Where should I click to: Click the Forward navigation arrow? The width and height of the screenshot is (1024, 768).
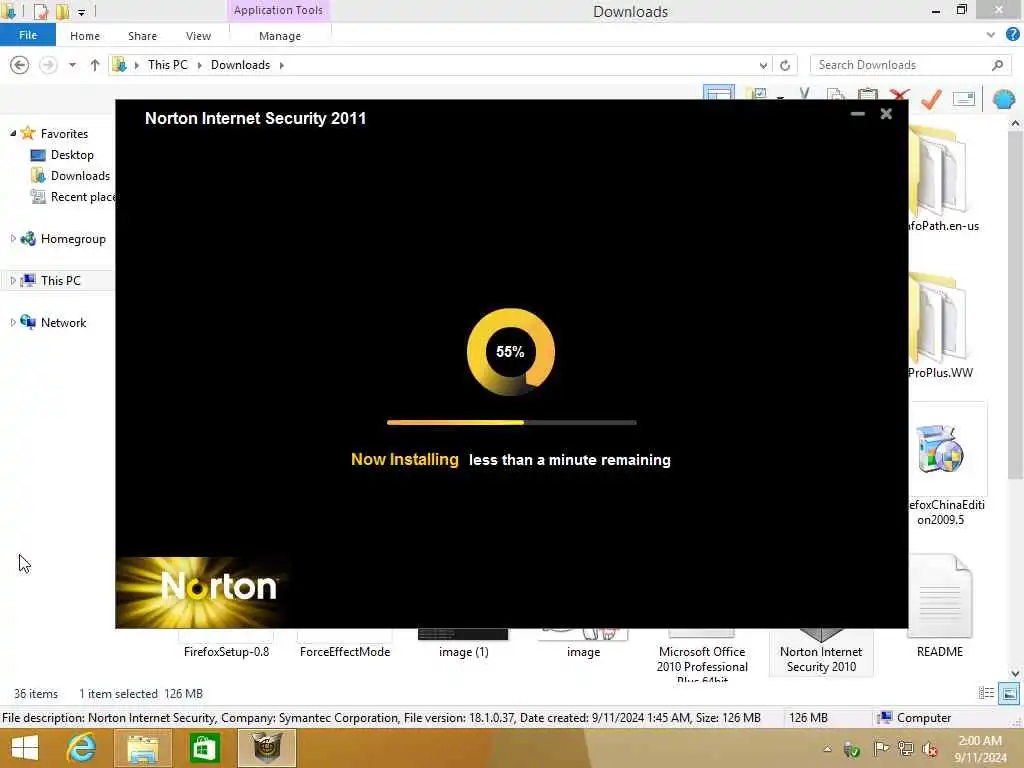point(48,65)
